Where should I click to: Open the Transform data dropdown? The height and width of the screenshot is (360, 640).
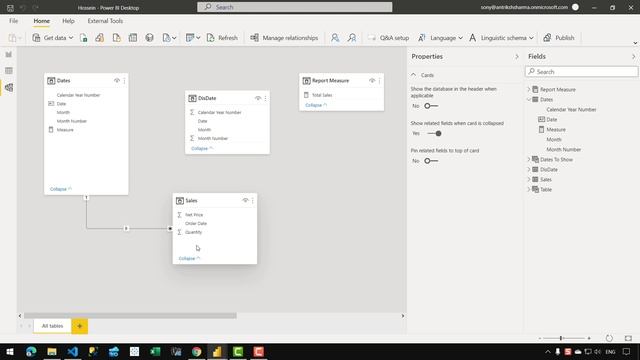[193, 38]
